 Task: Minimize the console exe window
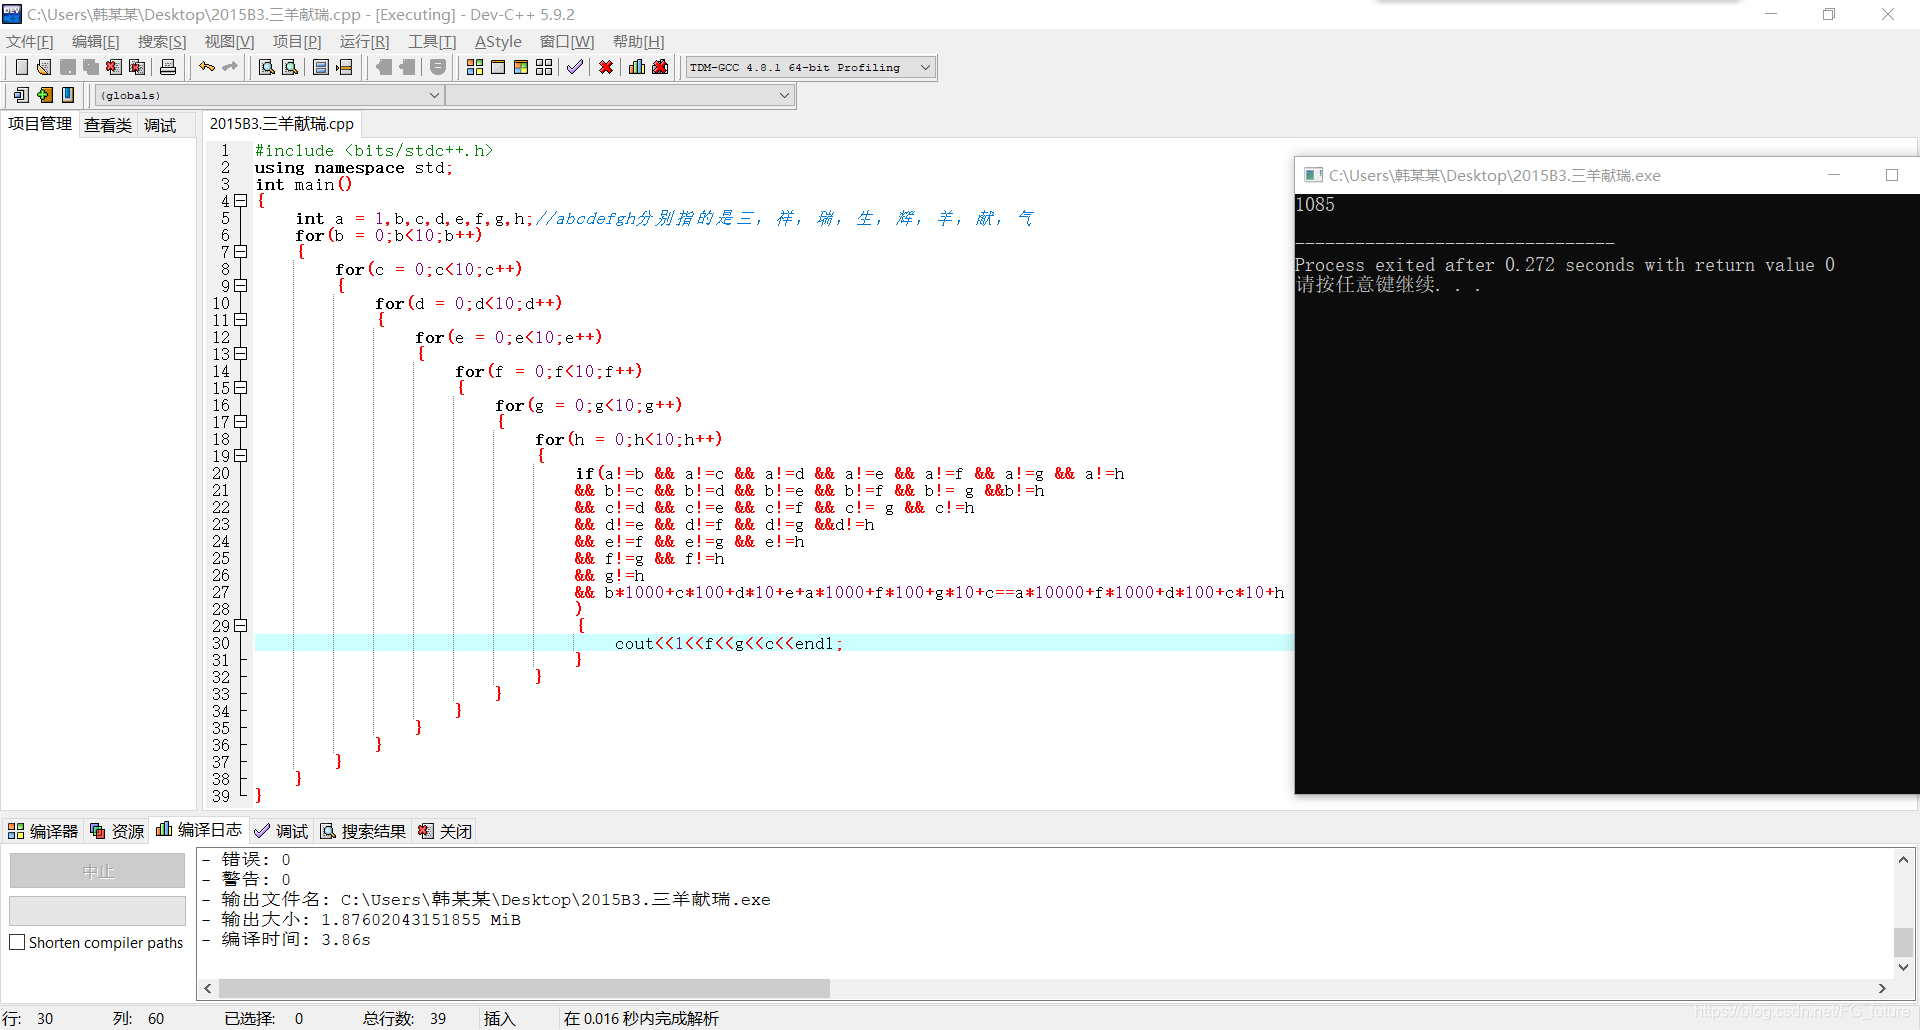(x=1834, y=175)
